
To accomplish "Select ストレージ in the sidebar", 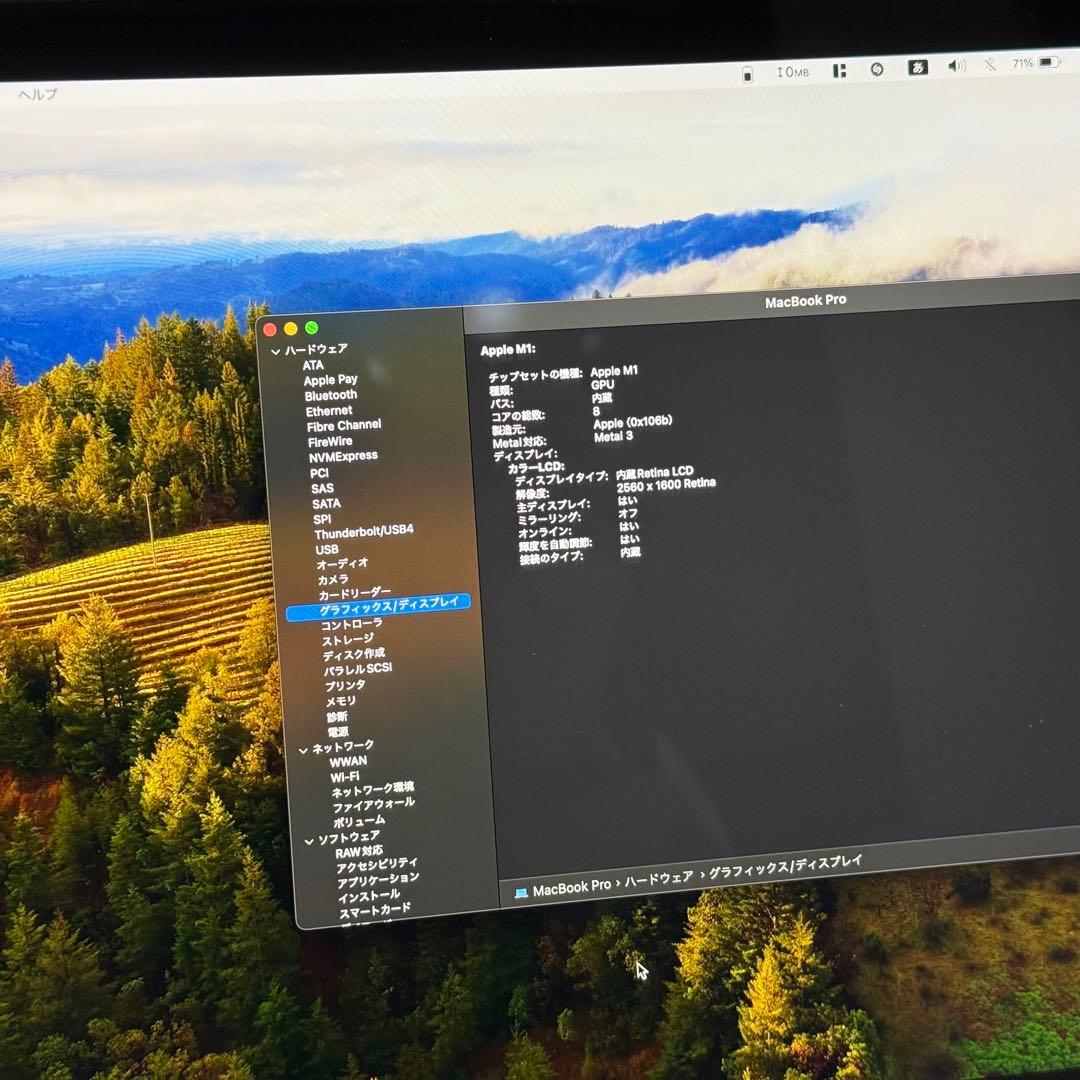I will 348,640.
